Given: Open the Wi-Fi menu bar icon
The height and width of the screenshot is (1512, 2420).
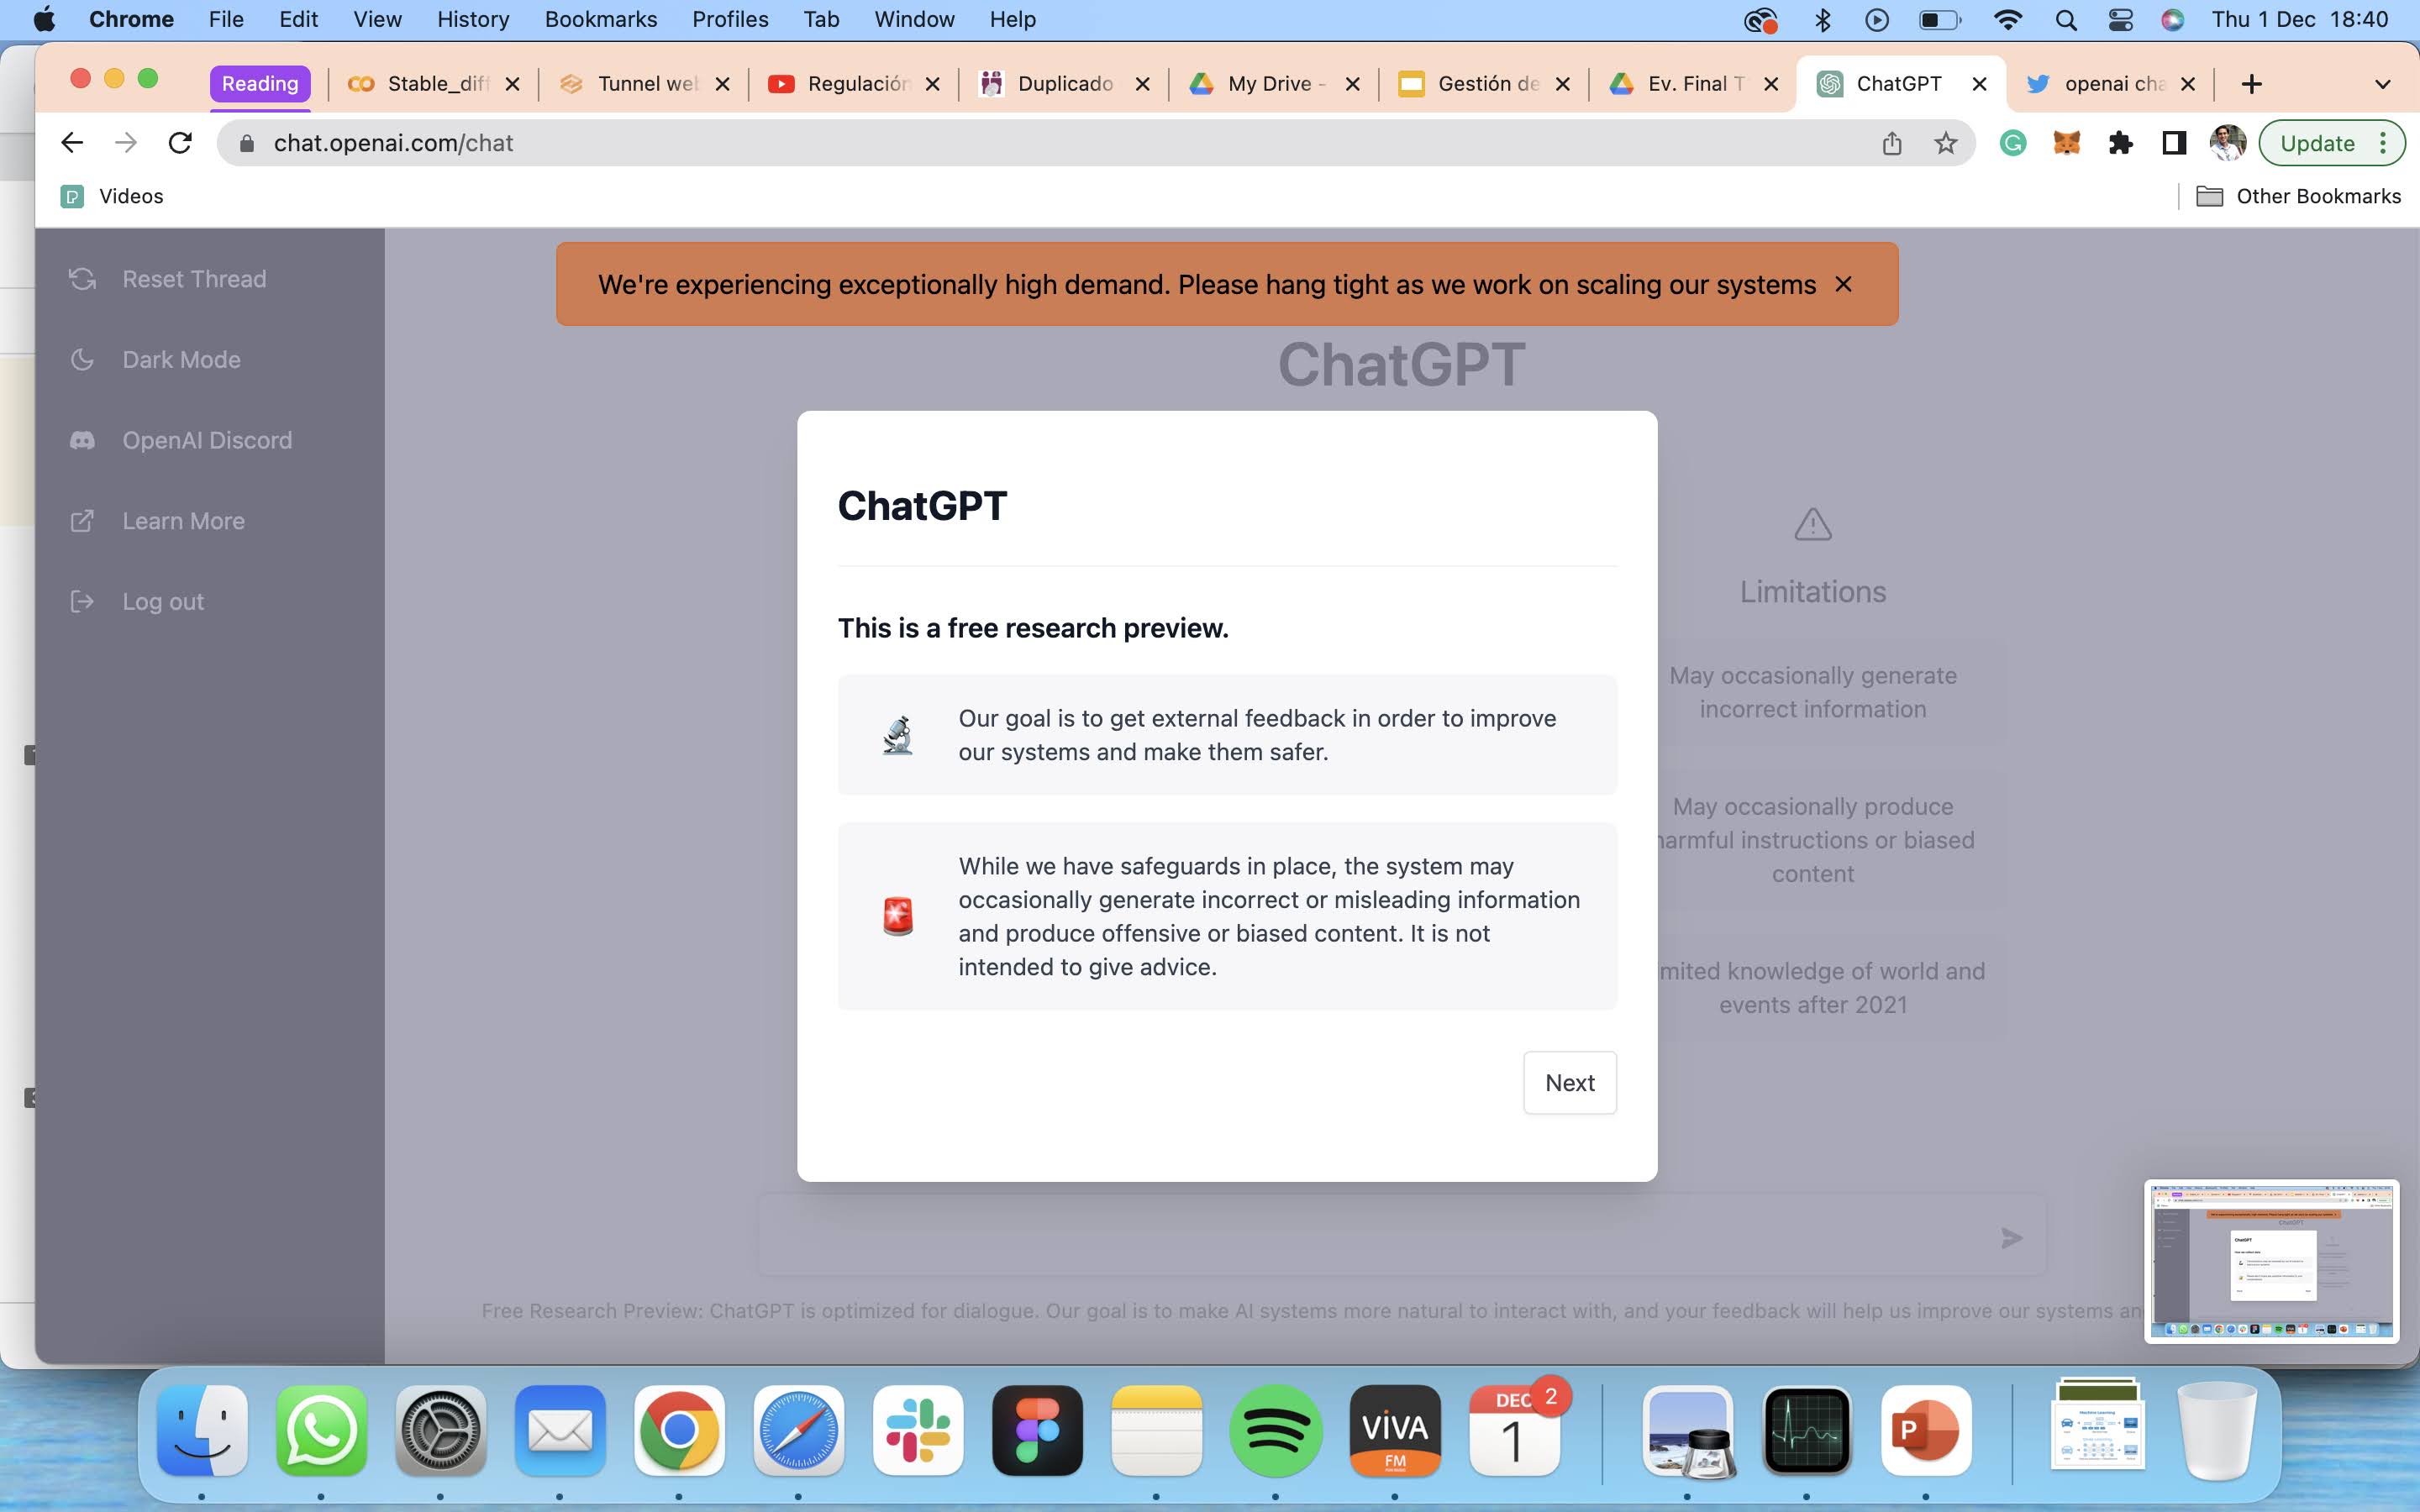Looking at the screenshot, I should click(x=2008, y=19).
